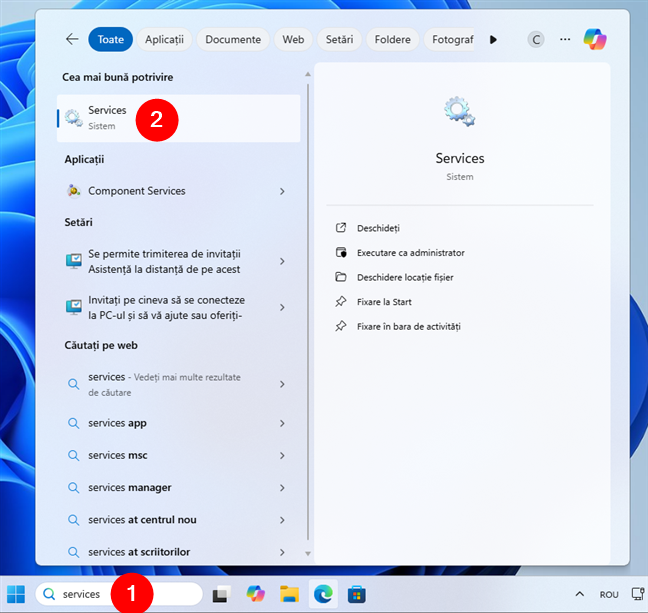Screen dimensions: 648x613
Task: Click the Windows Start button
Action: 17,594
